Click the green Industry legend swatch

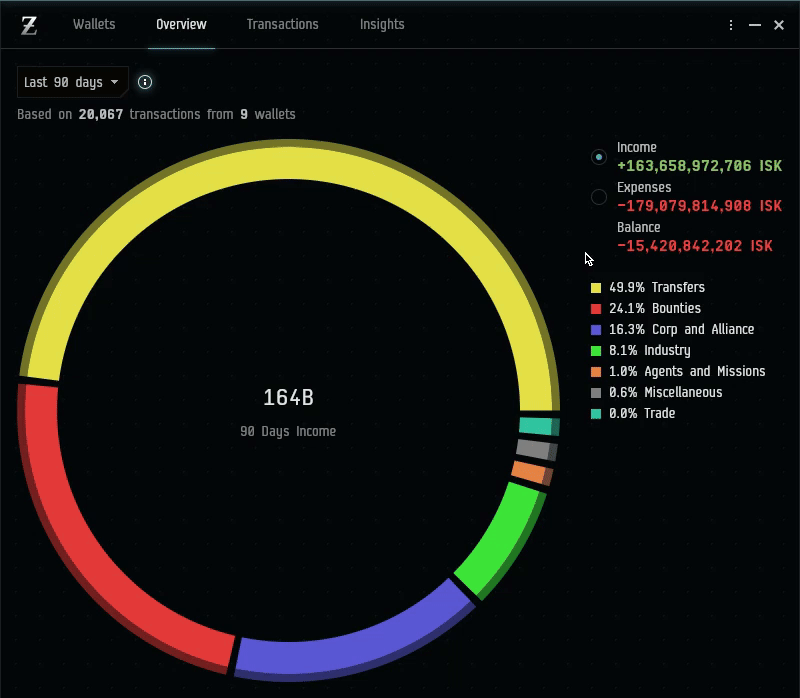click(x=596, y=351)
